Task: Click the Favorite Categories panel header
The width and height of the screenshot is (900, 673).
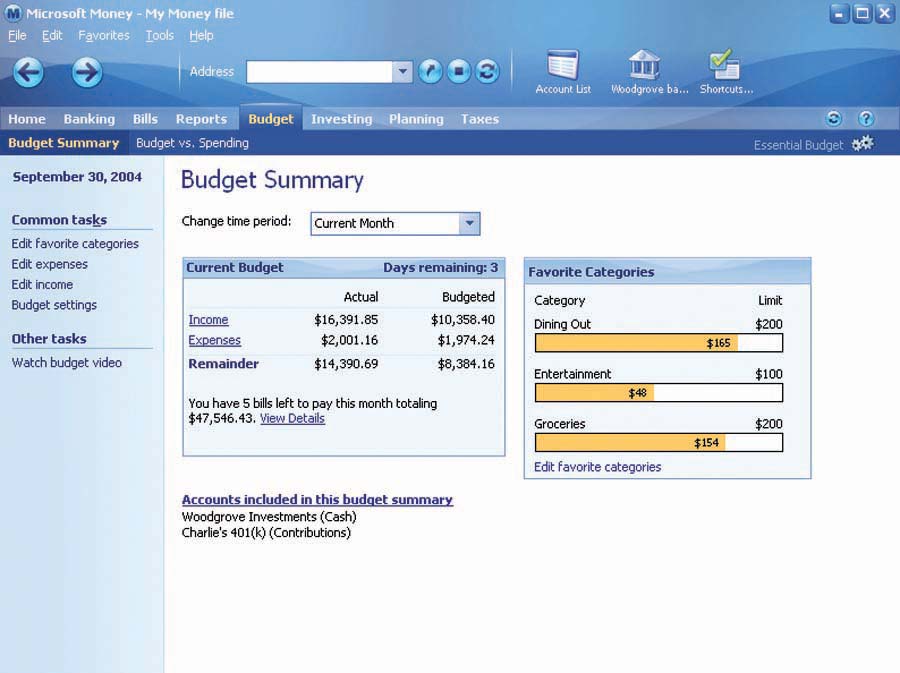Action: point(668,272)
